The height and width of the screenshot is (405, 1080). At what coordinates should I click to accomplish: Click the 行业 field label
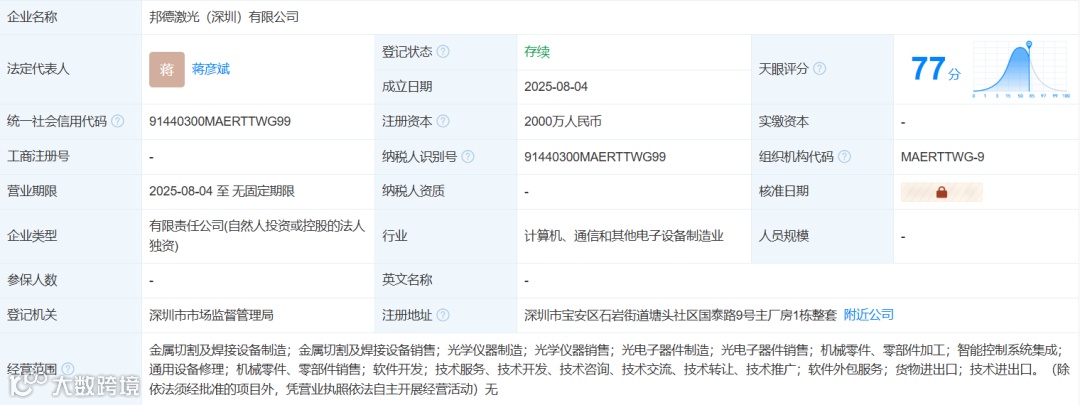[x=395, y=236]
